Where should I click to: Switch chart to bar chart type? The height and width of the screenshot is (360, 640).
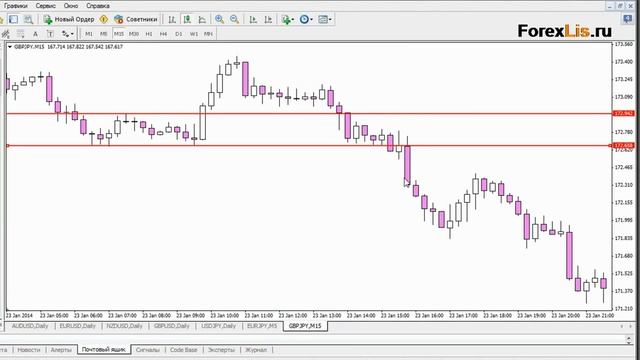point(172,19)
